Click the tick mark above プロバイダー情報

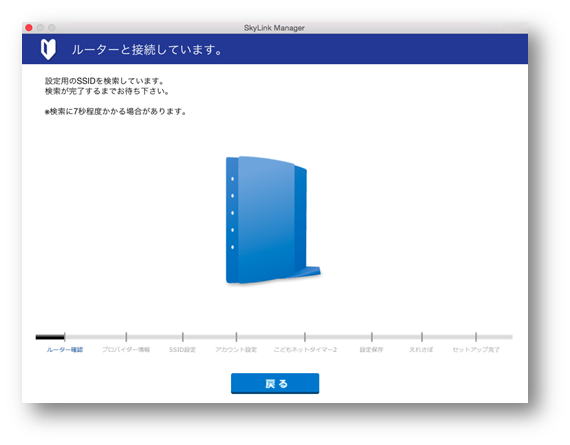126,337
